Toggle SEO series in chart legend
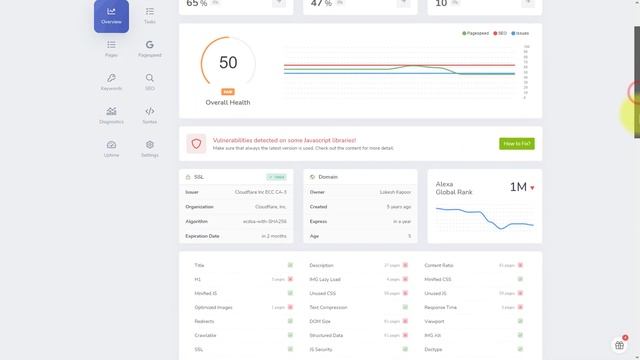This screenshot has width=640, height=360. 500,33
